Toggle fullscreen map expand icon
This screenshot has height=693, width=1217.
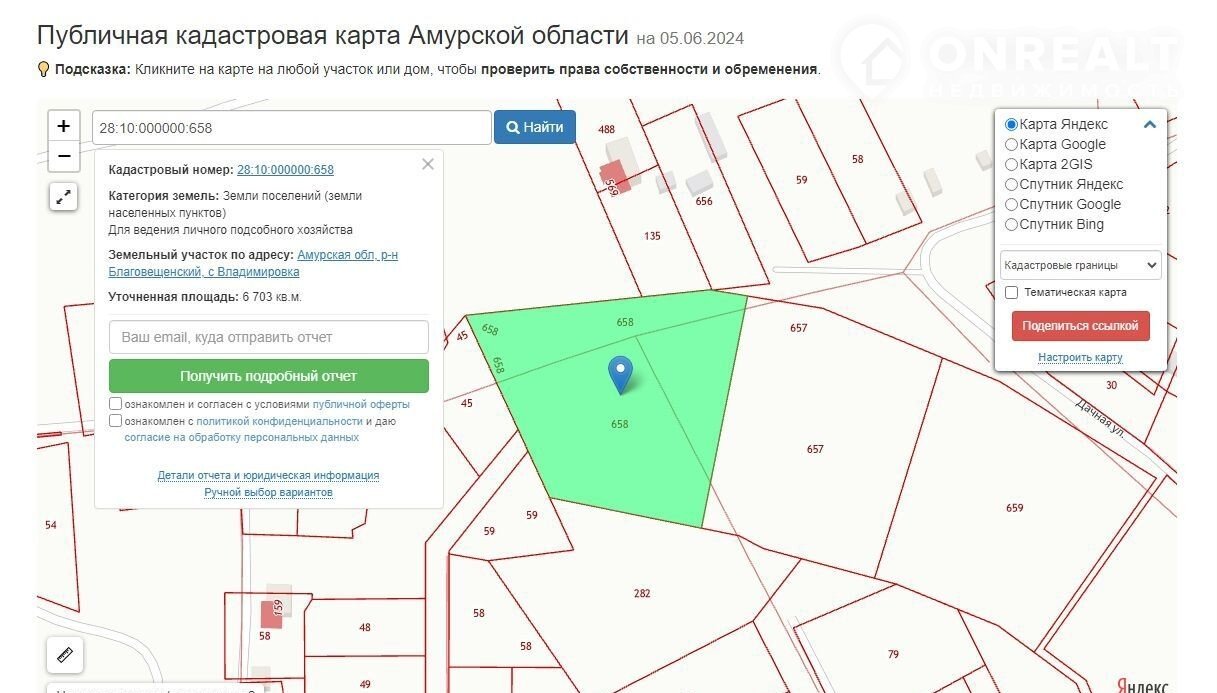click(x=63, y=197)
